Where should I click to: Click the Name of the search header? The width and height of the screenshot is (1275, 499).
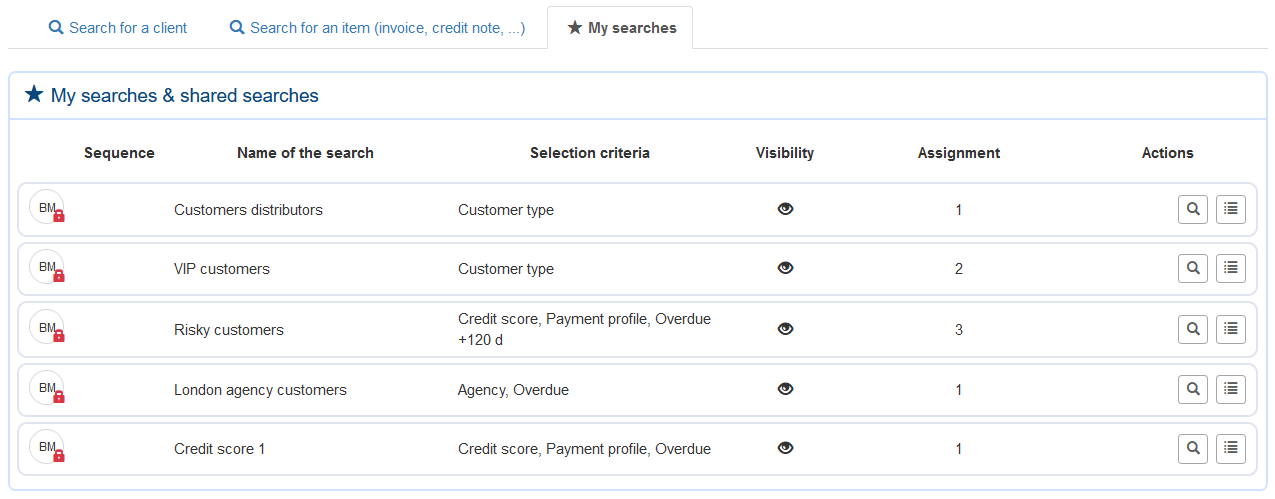pyautogui.click(x=305, y=153)
